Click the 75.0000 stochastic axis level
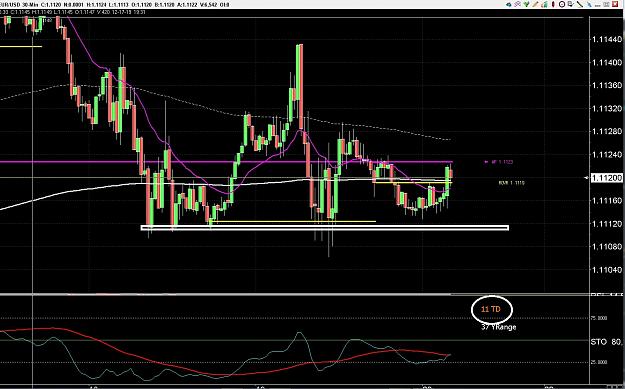Screen dimensions: 625x389 (x=598, y=318)
